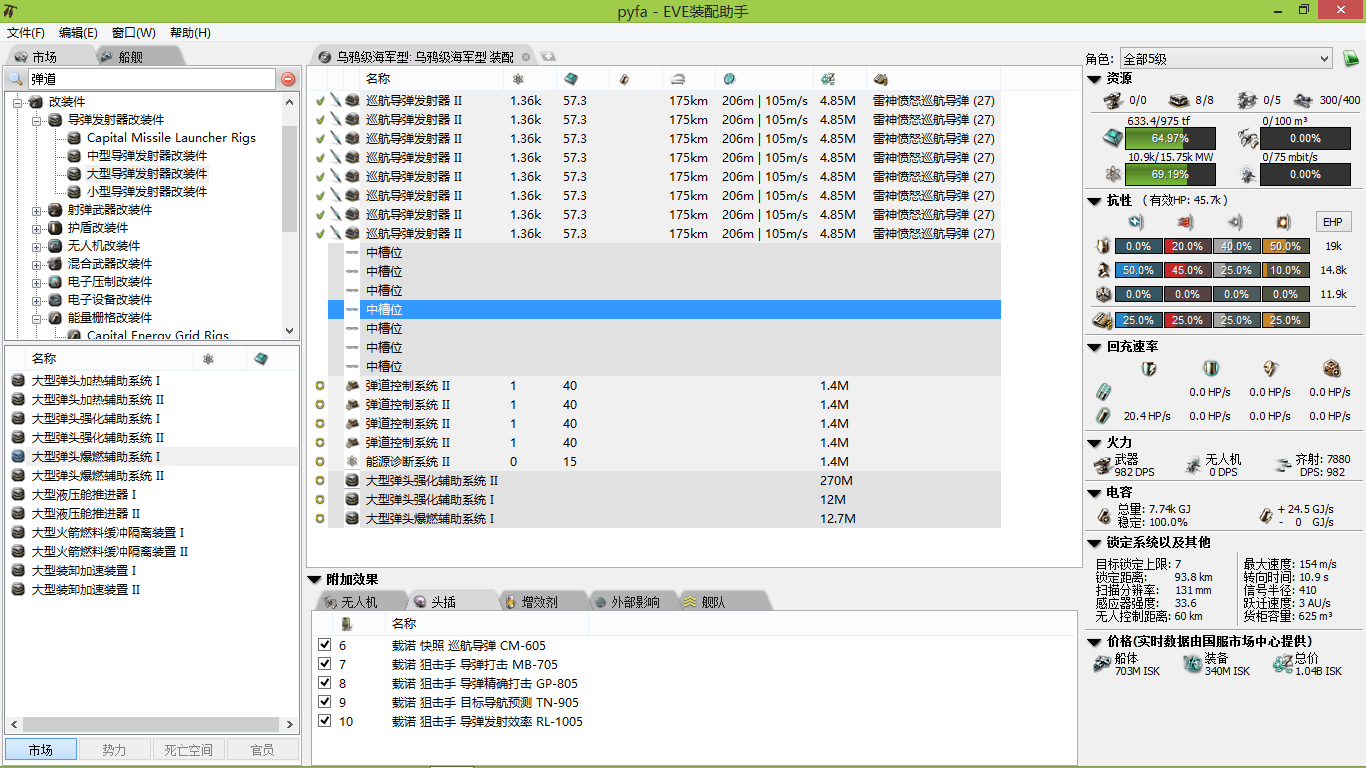Clear the search box with red icon
Image resolution: width=1366 pixels, height=768 pixels.
pos(288,79)
